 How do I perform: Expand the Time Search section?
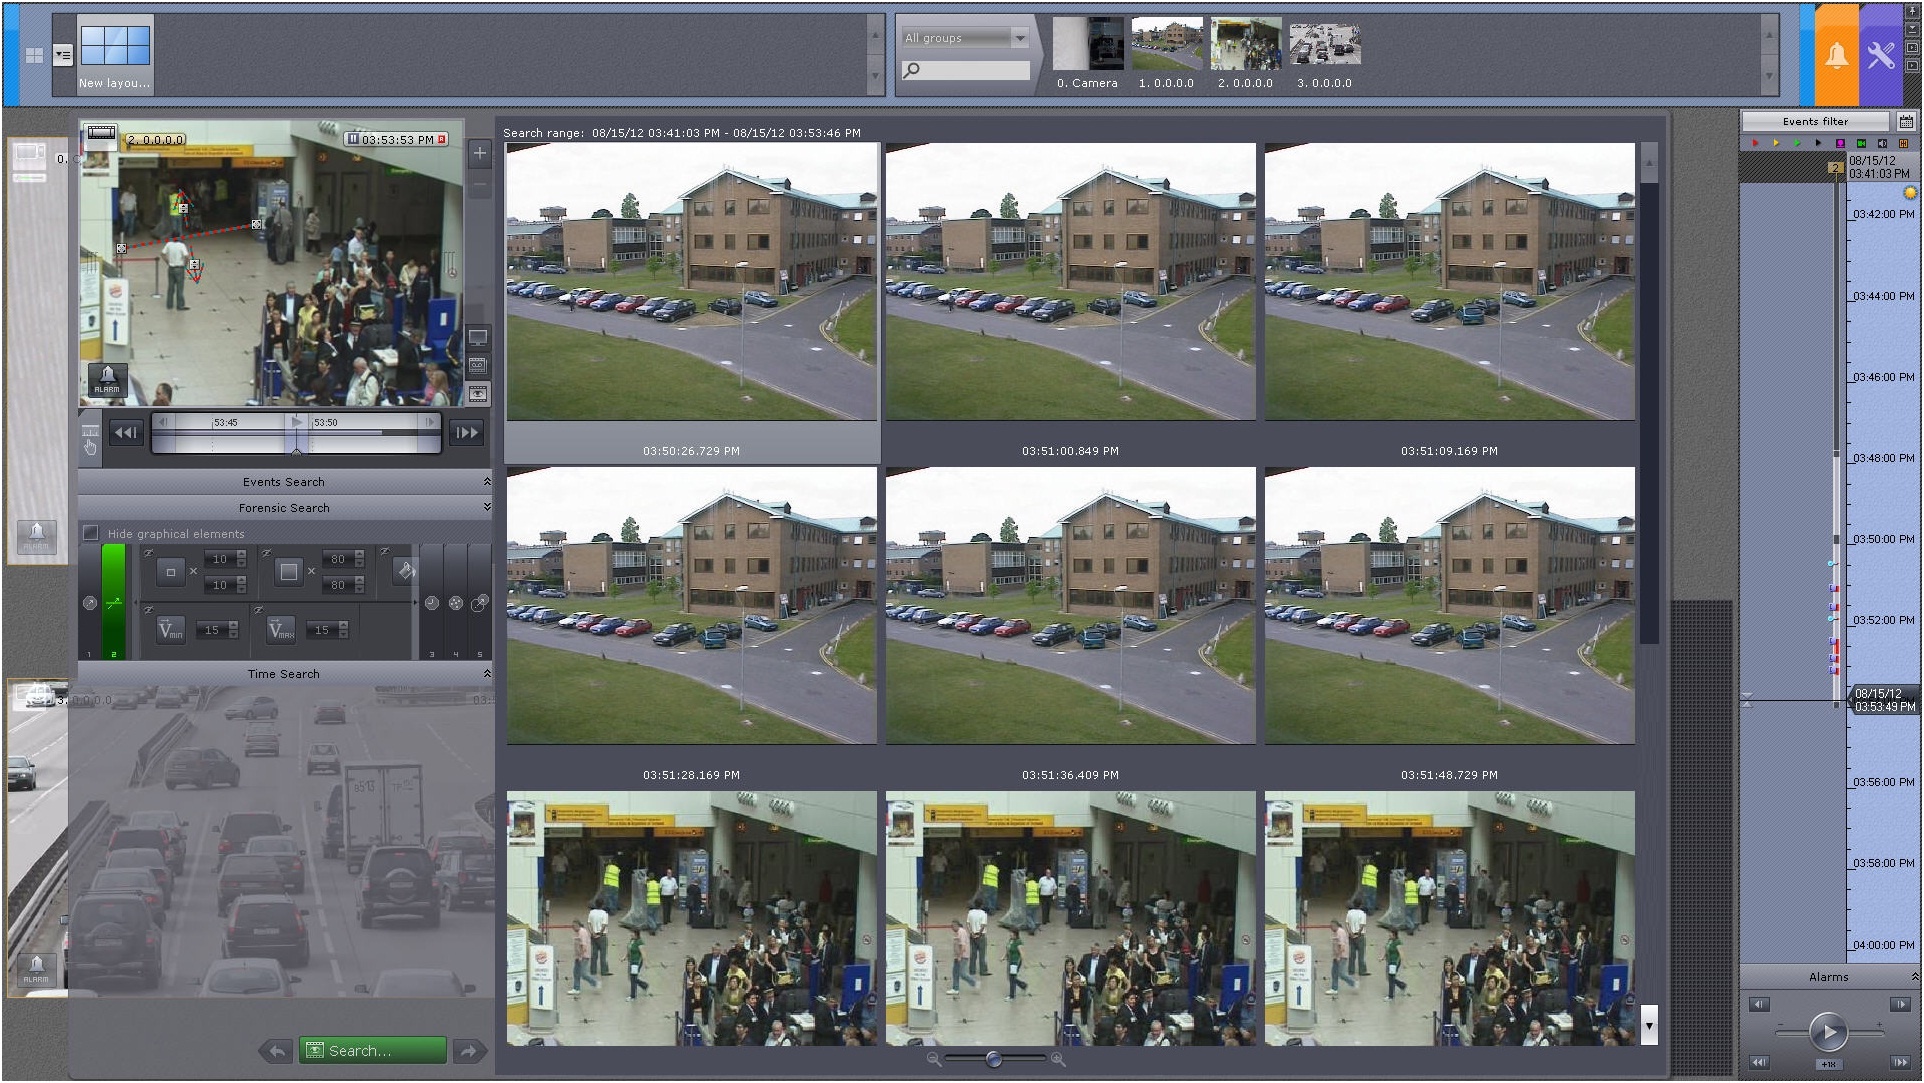coord(284,674)
